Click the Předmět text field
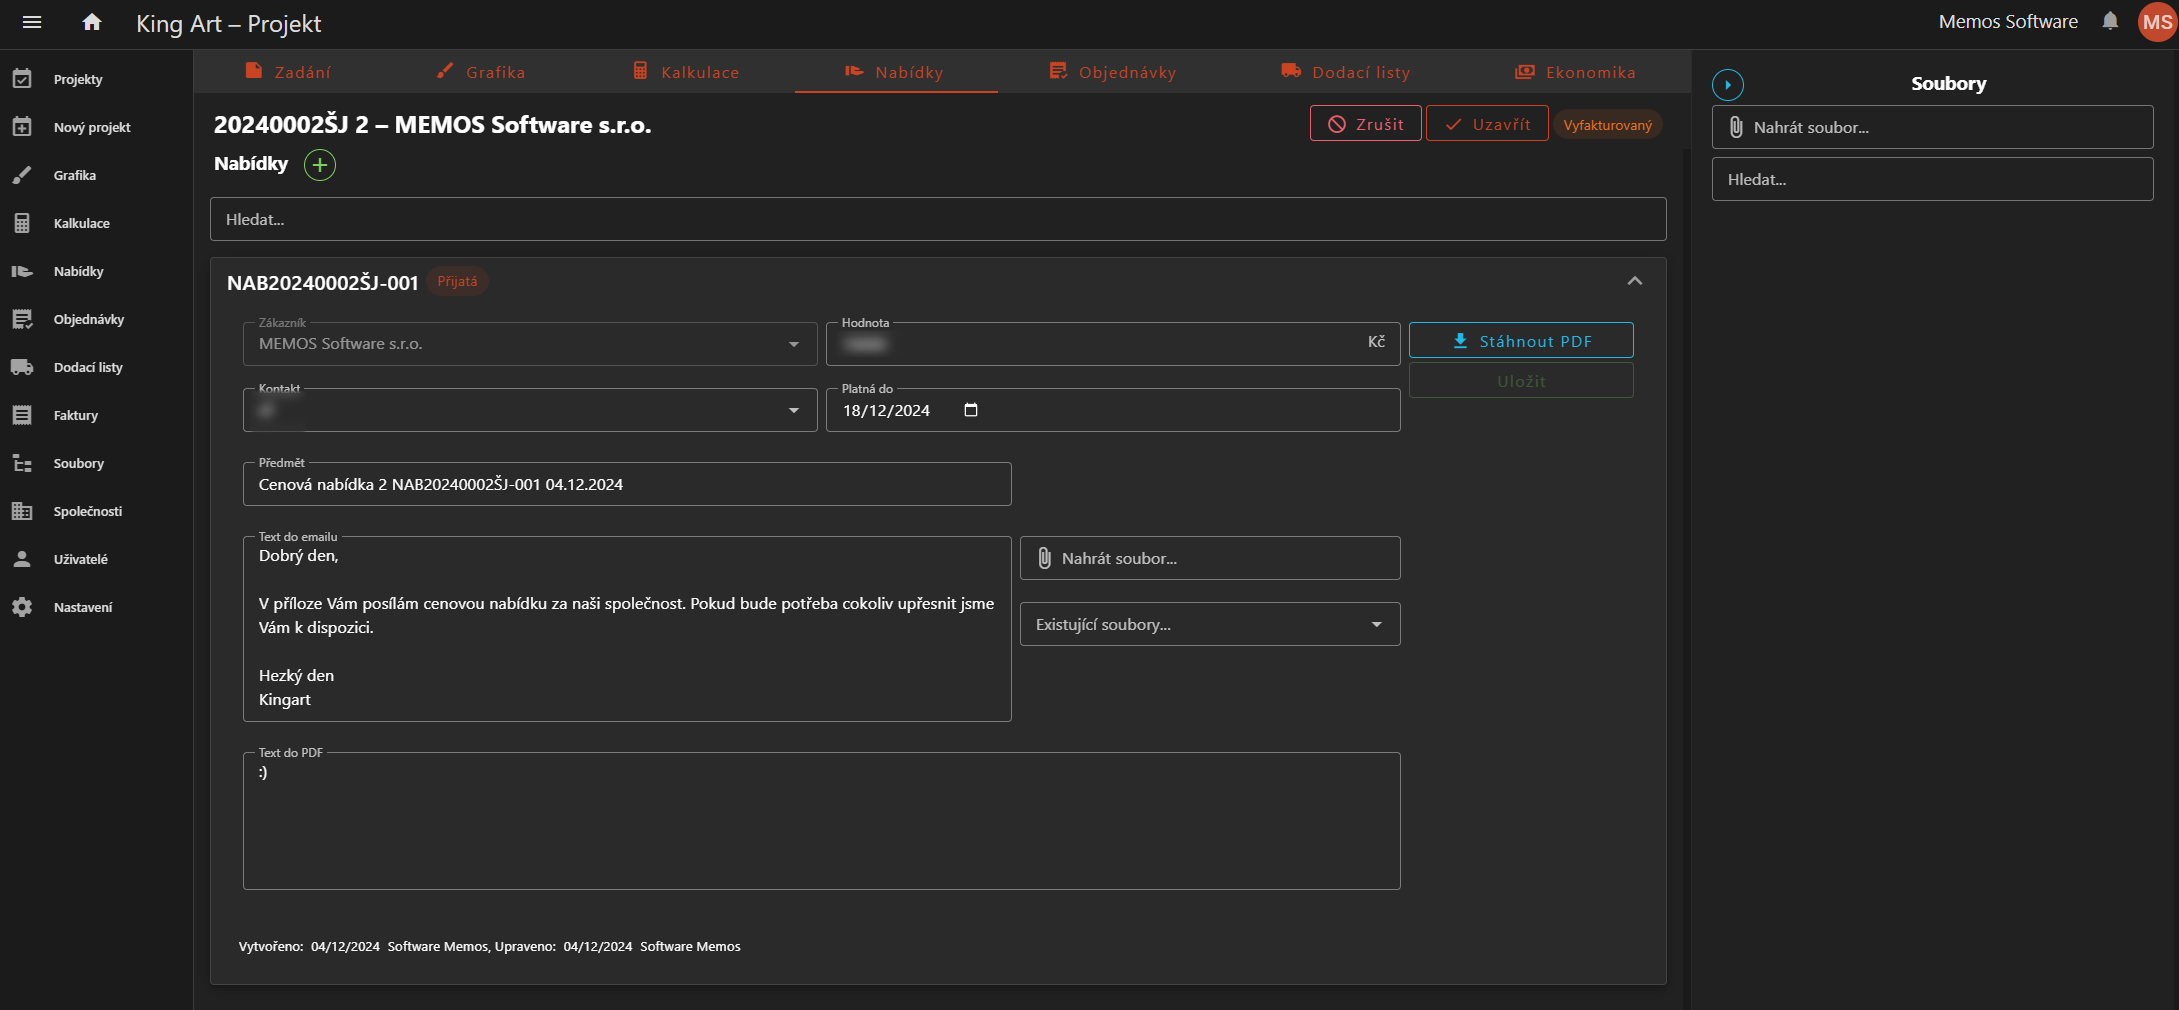 [627, 484]
